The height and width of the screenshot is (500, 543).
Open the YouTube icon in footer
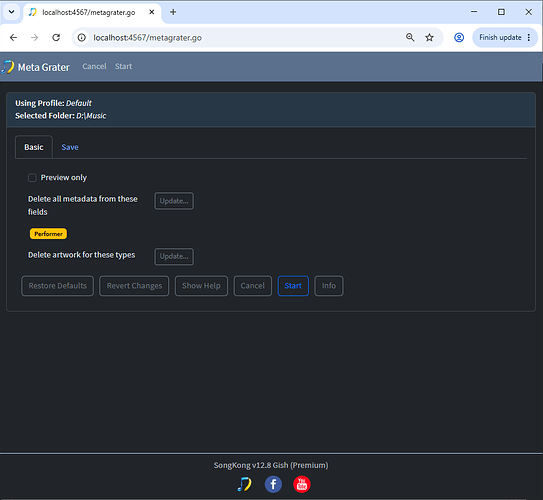[x=302, y=484]
